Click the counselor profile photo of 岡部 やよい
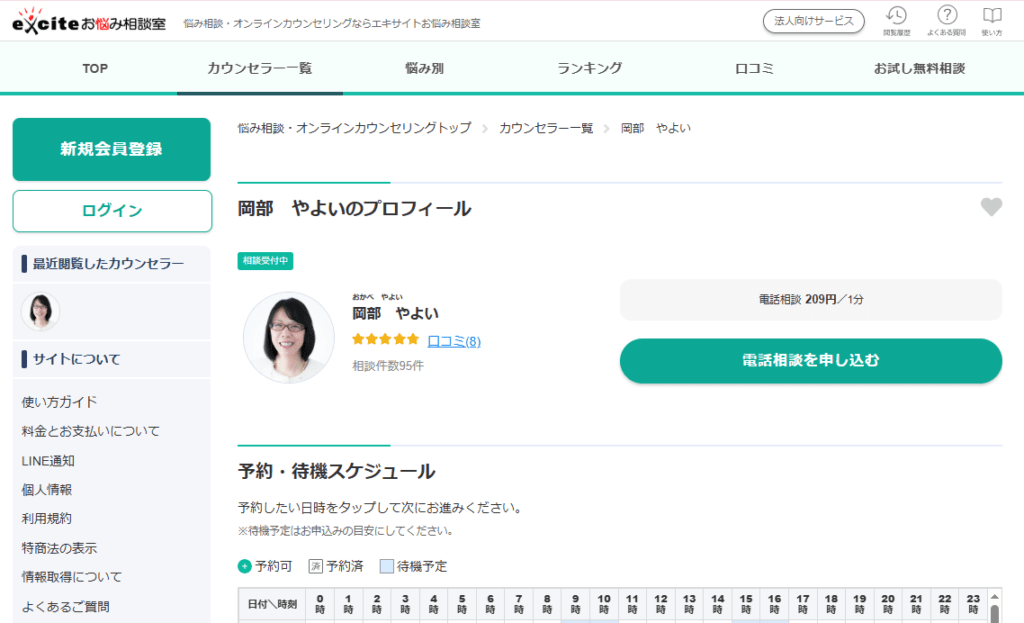 (289, 336)
